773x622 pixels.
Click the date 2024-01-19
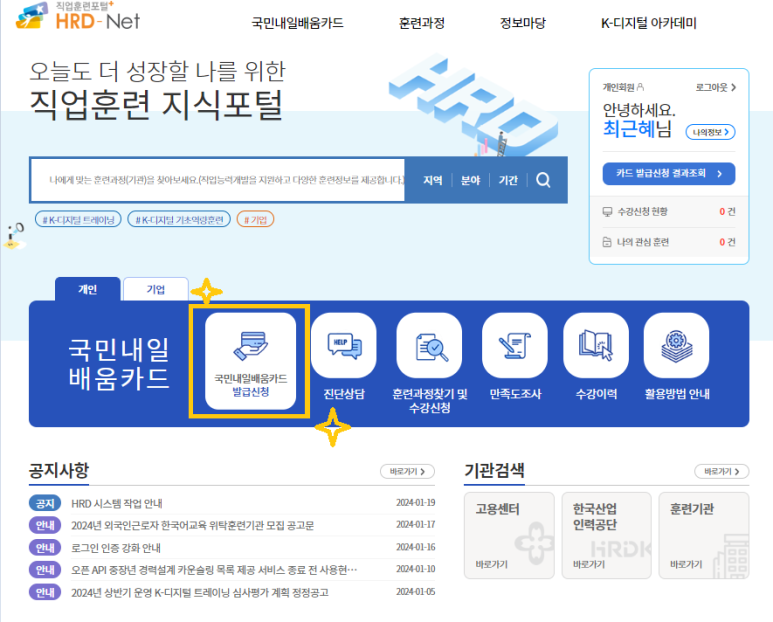click(416, 503)
